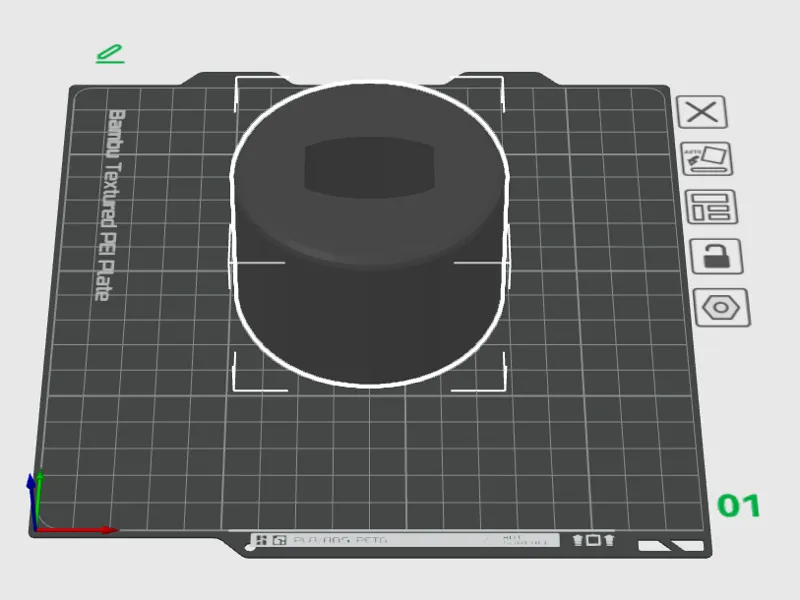Select the dark cylinder model on the plate

[369, 235]
